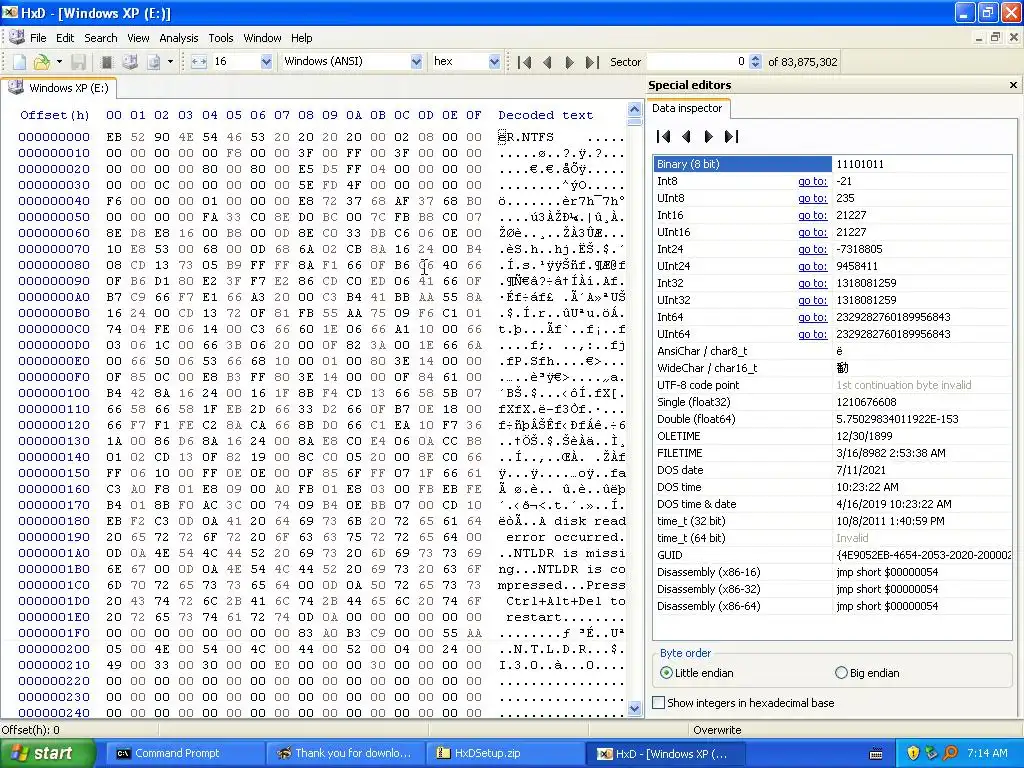
Task: Open the Help menu
Action: click(x=302, y=38)
